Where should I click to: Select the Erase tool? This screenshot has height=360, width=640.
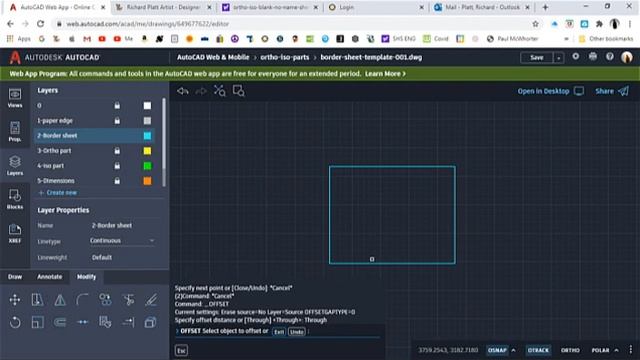[151, 300]
